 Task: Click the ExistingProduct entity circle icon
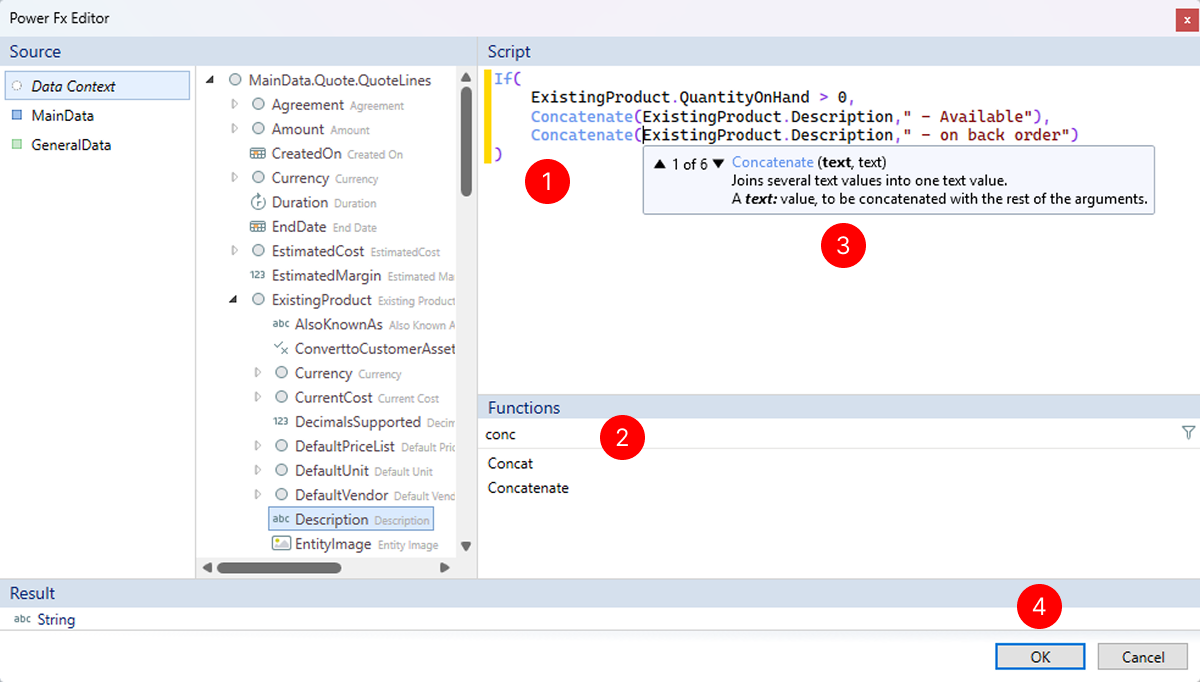(x=258, y=300)
